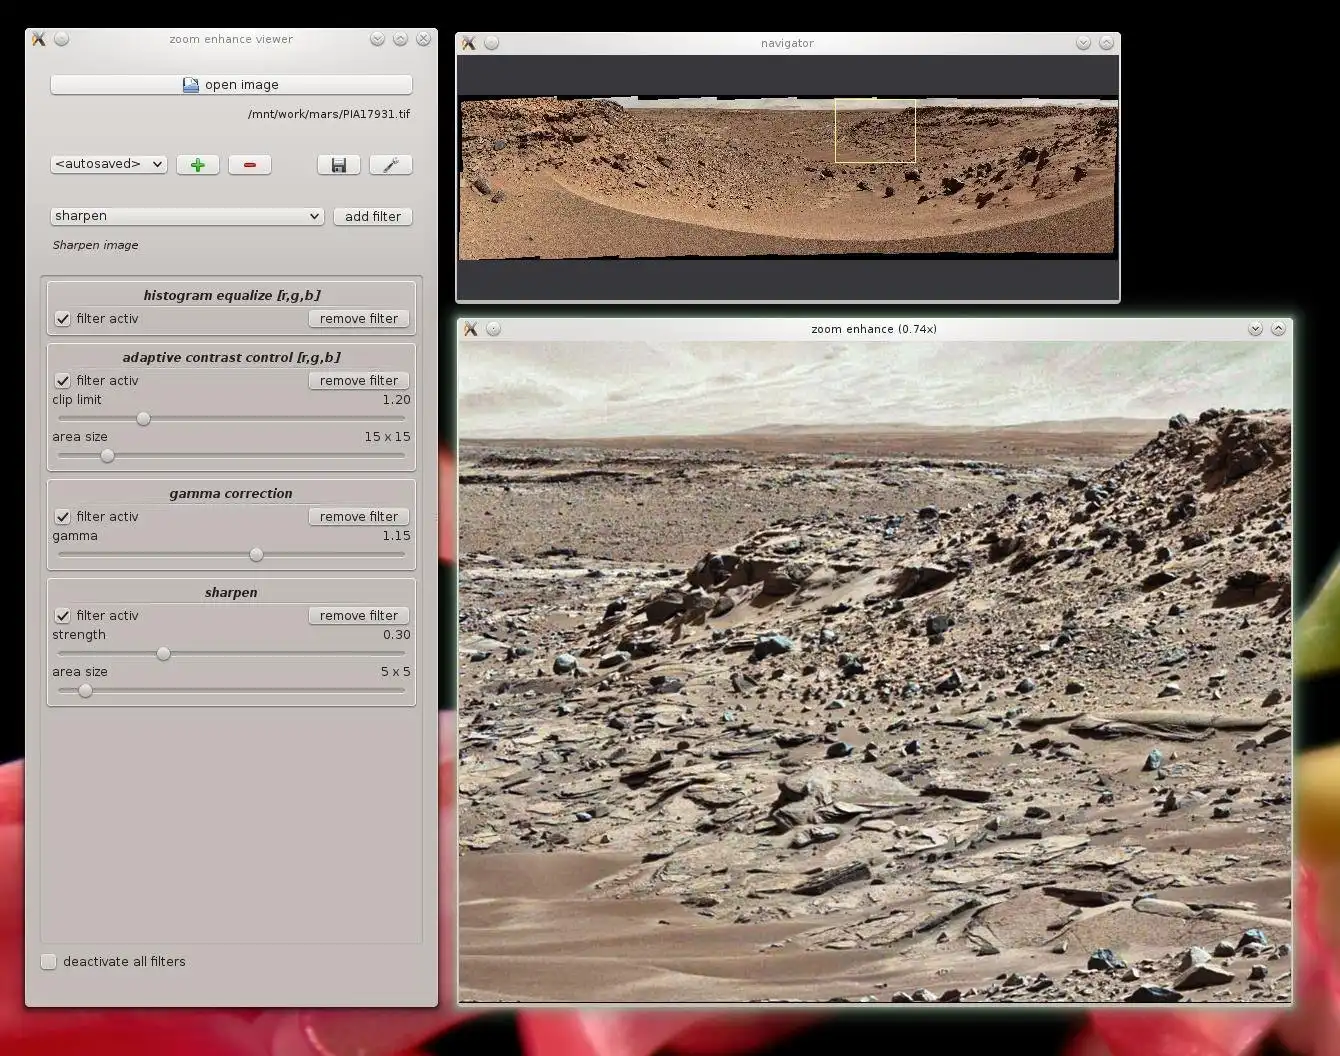Viewport: 1340px width, 1056px height.
Task: Click adaptive contrast area size slider handle
Action: (x=107, y=456)
